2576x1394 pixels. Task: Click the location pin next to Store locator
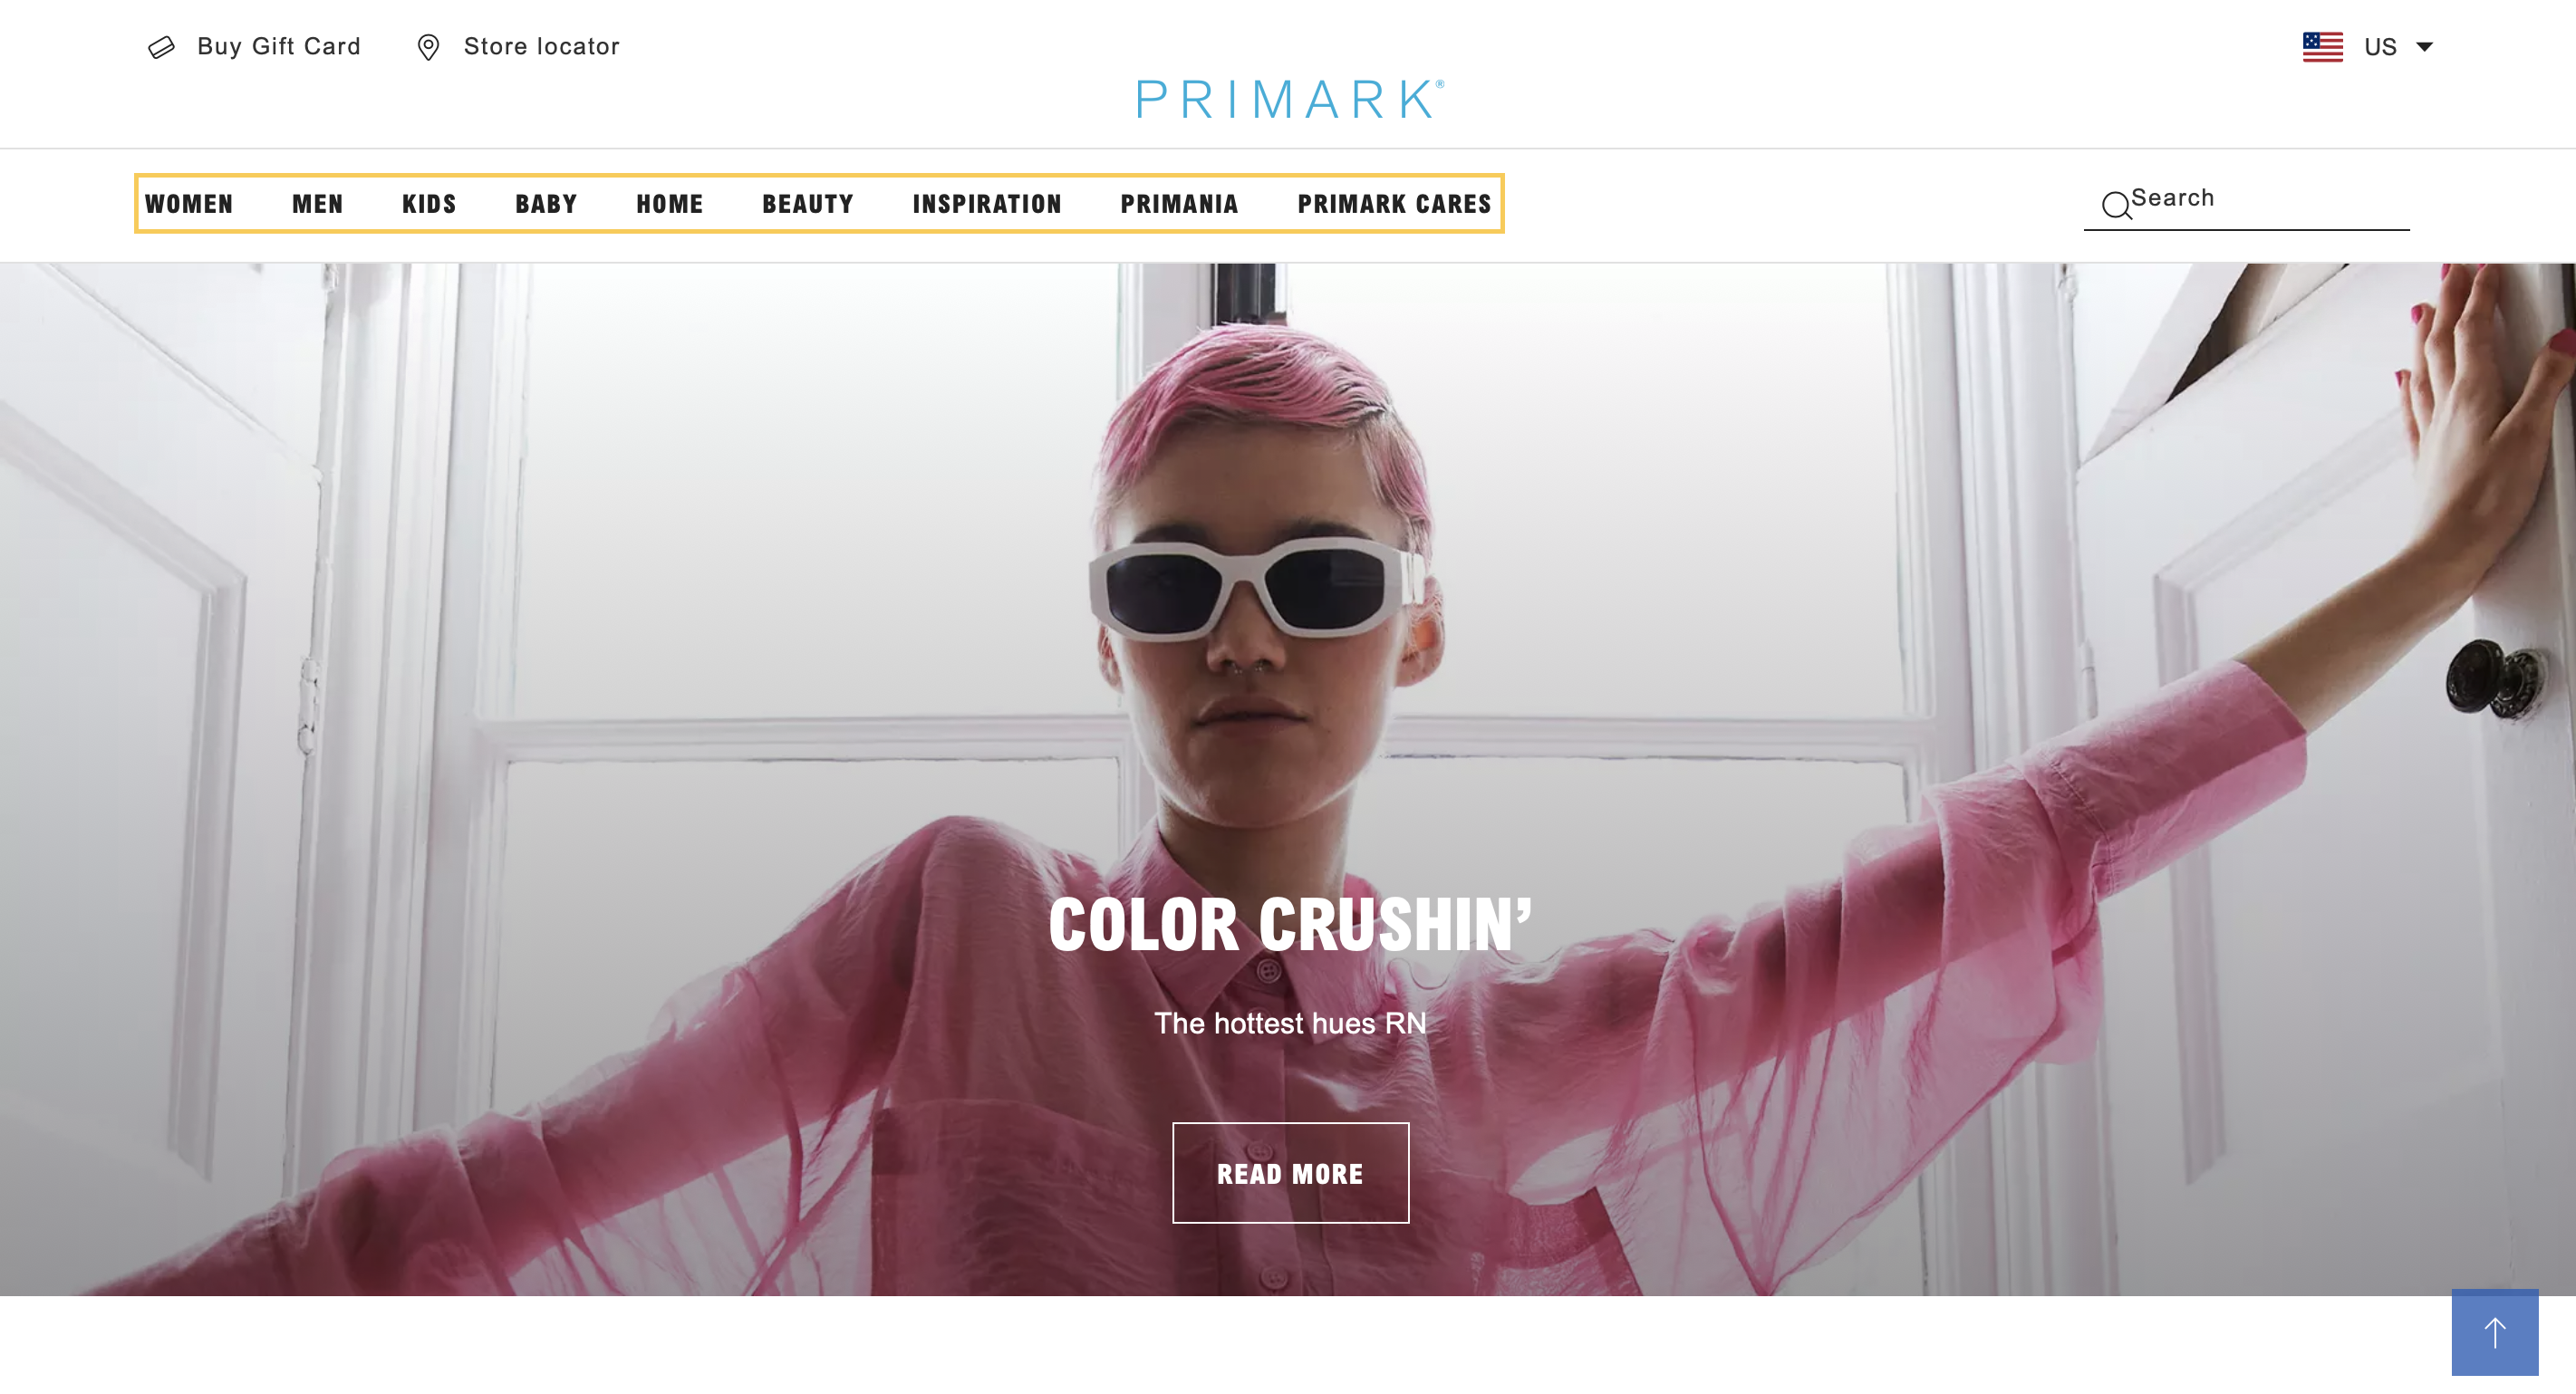(426, 46)
